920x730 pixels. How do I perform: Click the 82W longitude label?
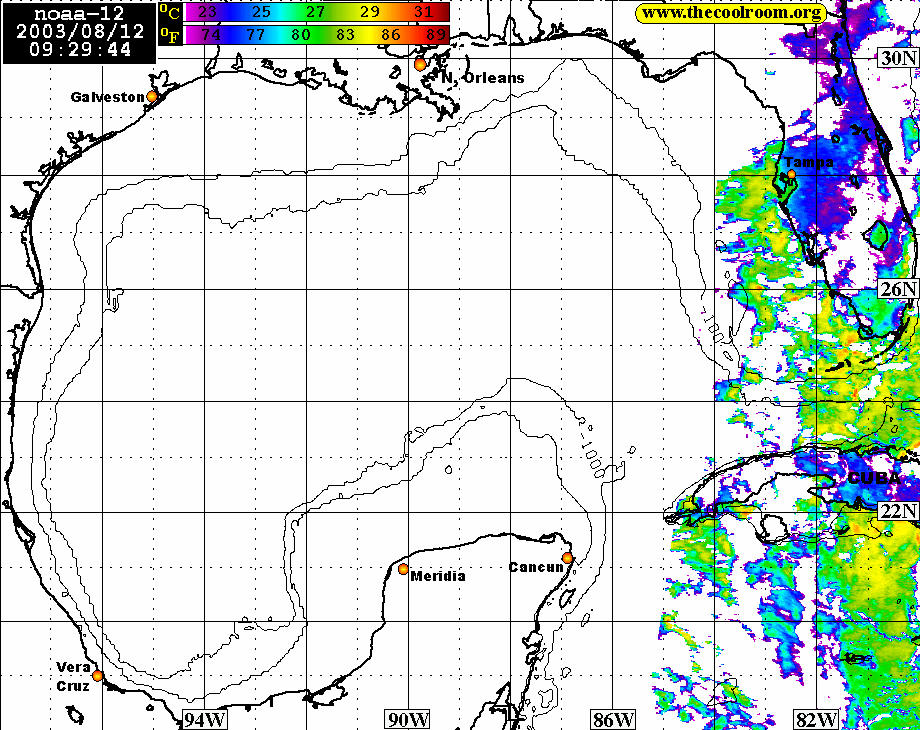[x=816, y=719]
